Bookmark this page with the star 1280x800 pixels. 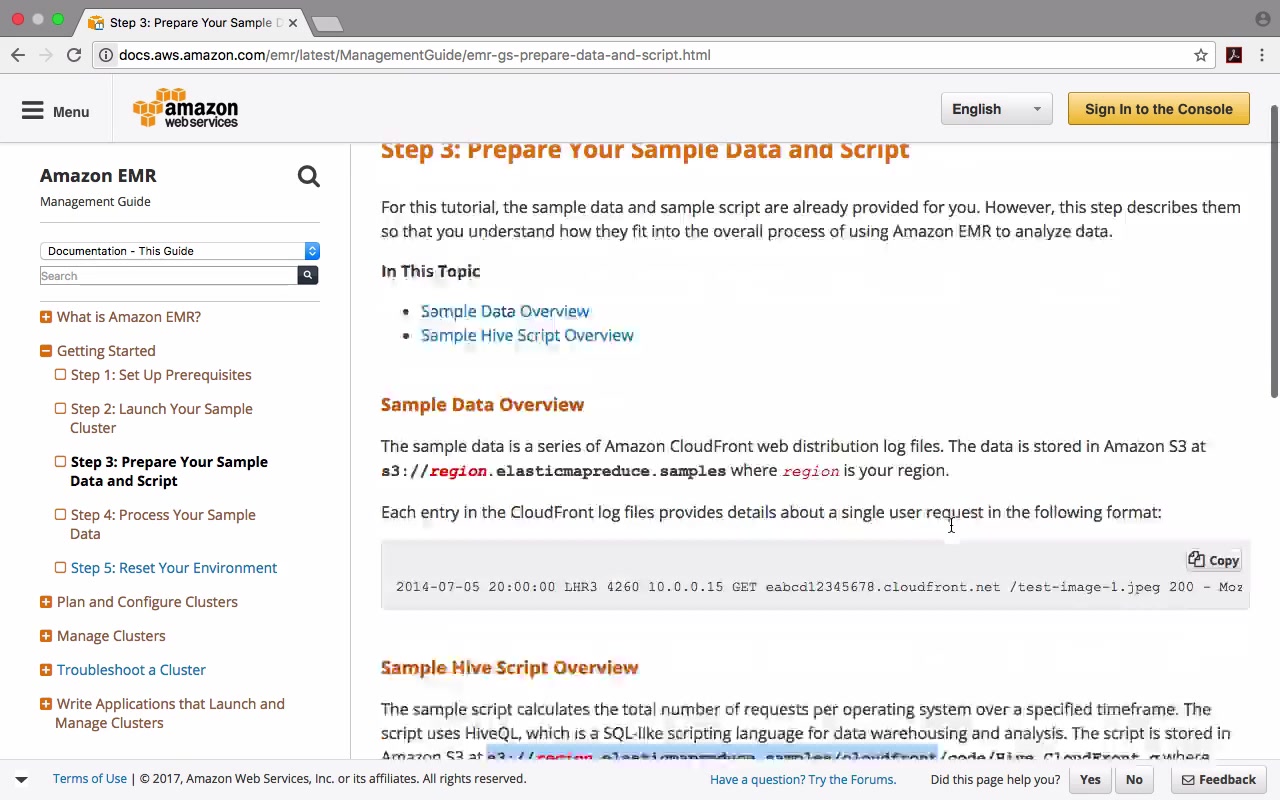click(x=1201, y=55)
